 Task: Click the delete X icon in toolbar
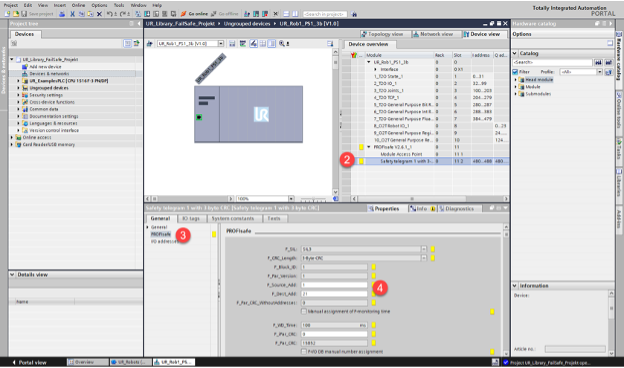point(99,14)
